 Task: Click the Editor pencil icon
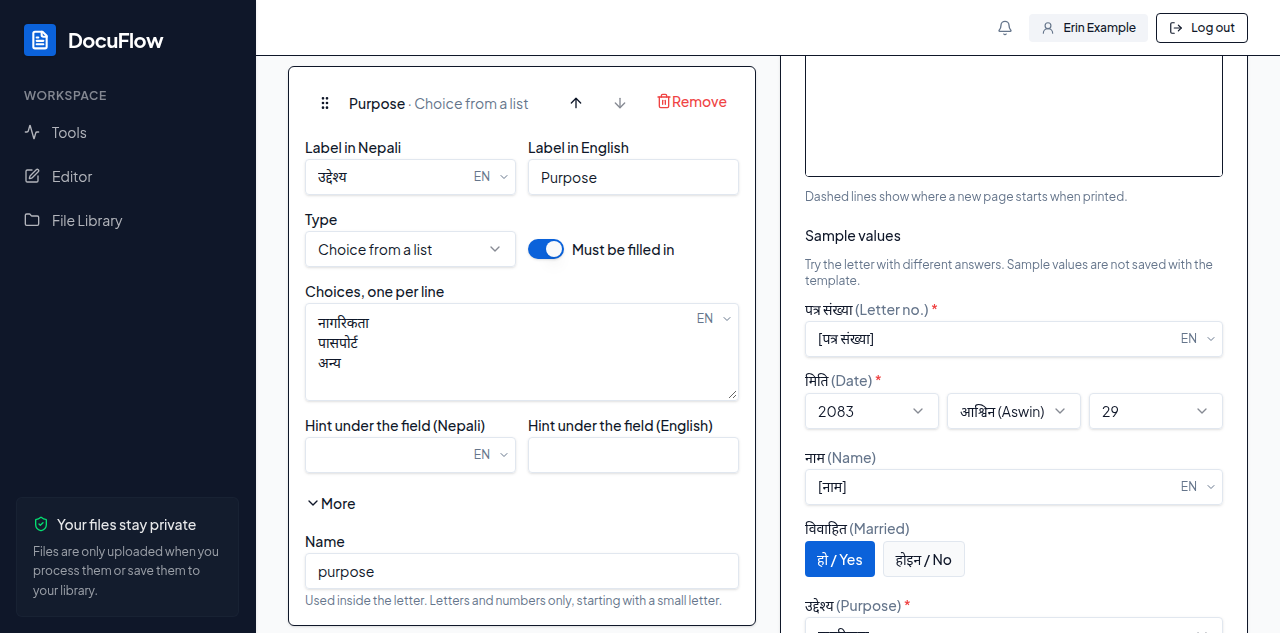tap(32, 176)
